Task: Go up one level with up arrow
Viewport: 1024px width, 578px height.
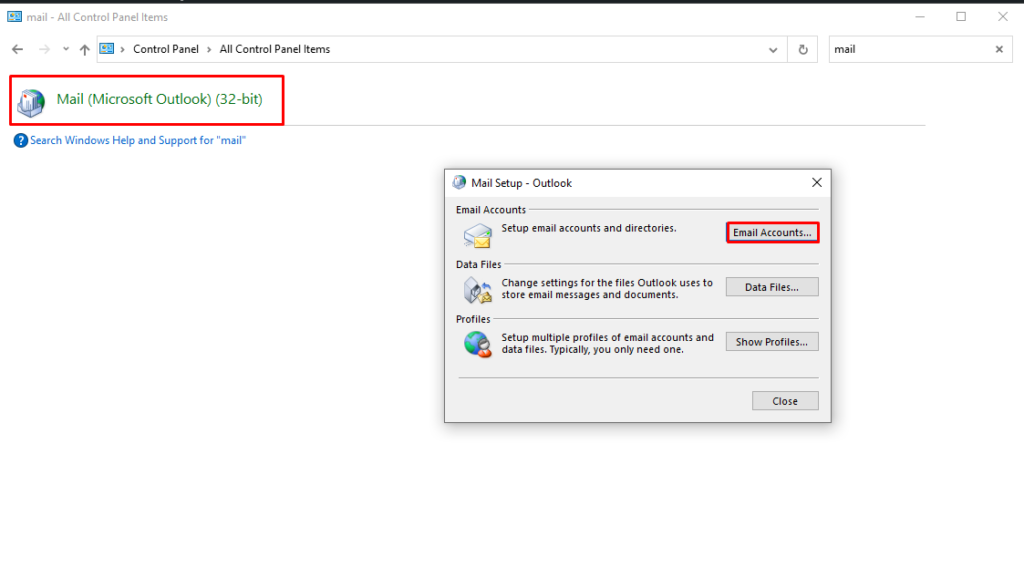Action: [x=84, y=49]
